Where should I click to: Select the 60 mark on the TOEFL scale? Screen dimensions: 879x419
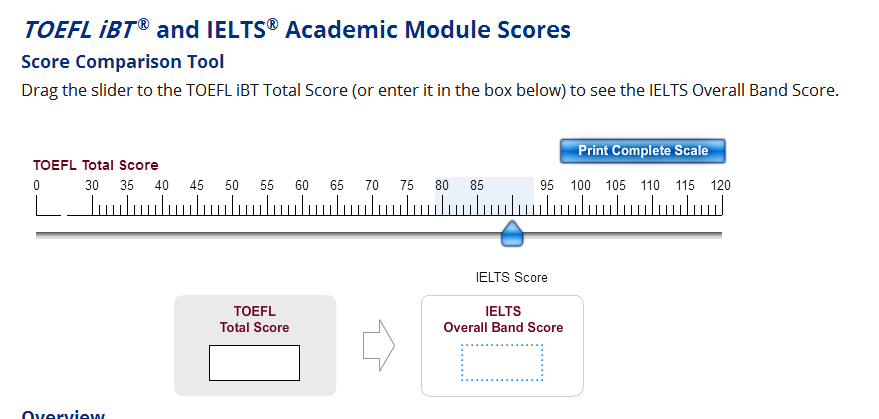pos(302,186)
